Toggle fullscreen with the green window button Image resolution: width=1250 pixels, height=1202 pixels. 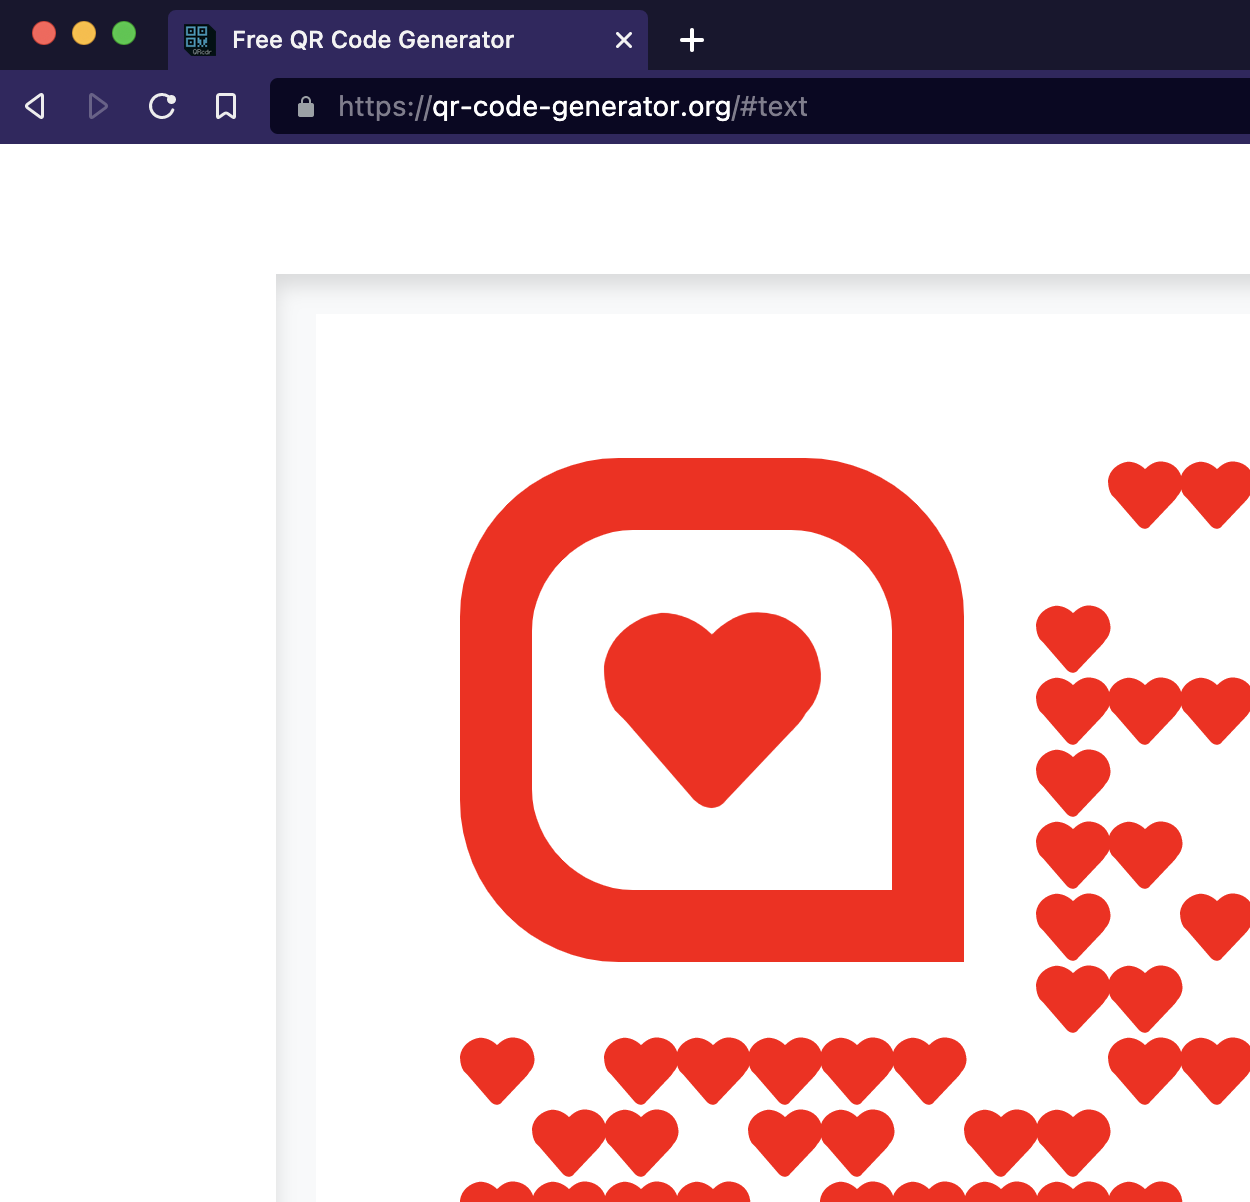pos(123,32)
